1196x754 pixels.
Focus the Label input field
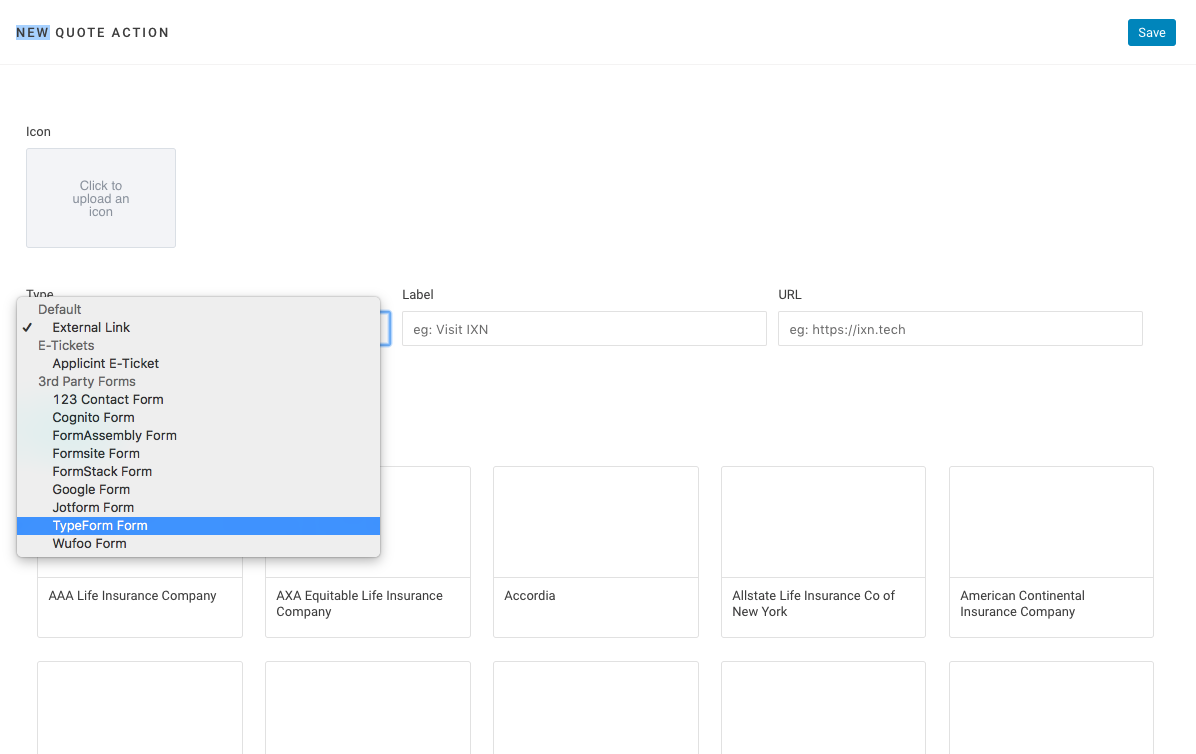[x=584, y=329]
